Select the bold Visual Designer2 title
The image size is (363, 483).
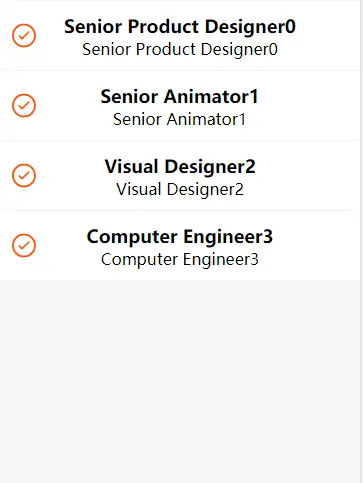[x=180, y=167]
